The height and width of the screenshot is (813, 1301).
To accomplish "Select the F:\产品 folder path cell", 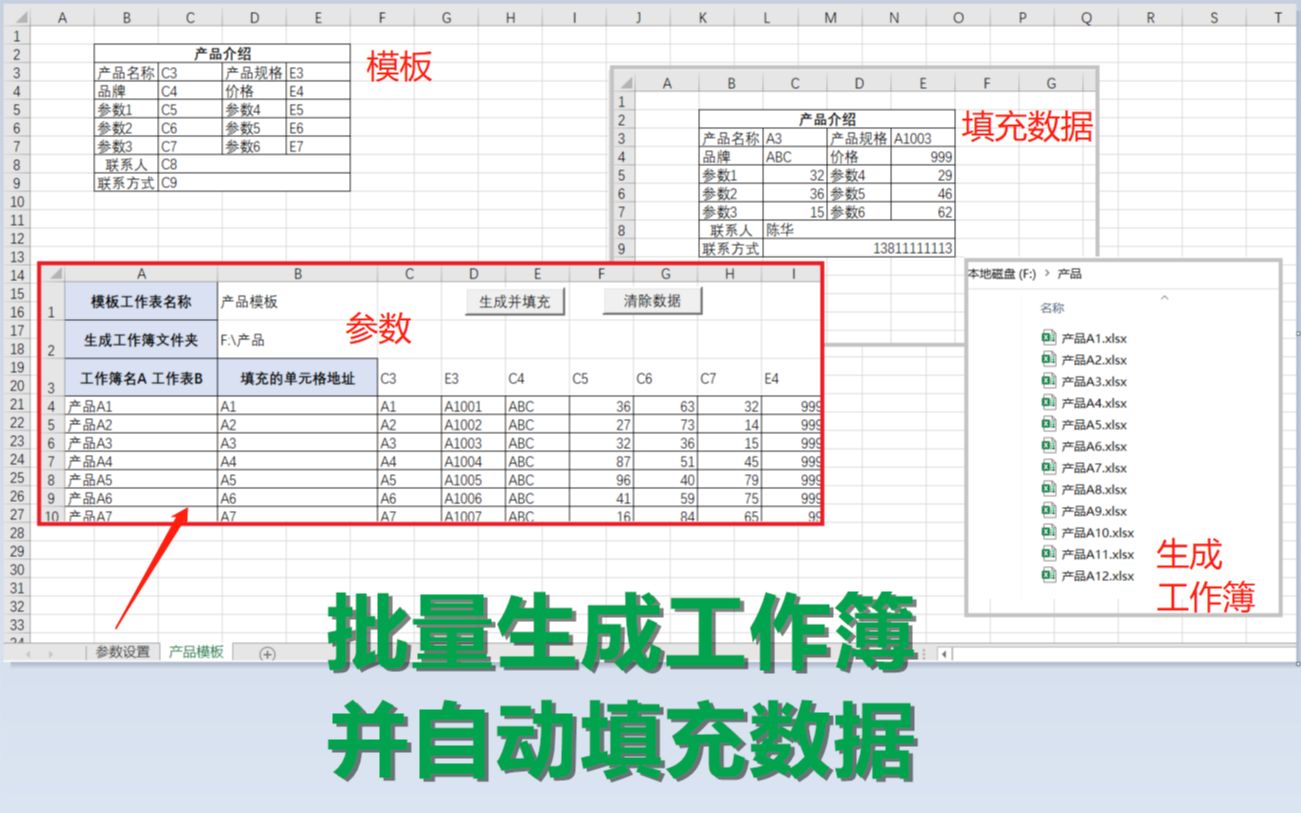I will click(298, 340).
